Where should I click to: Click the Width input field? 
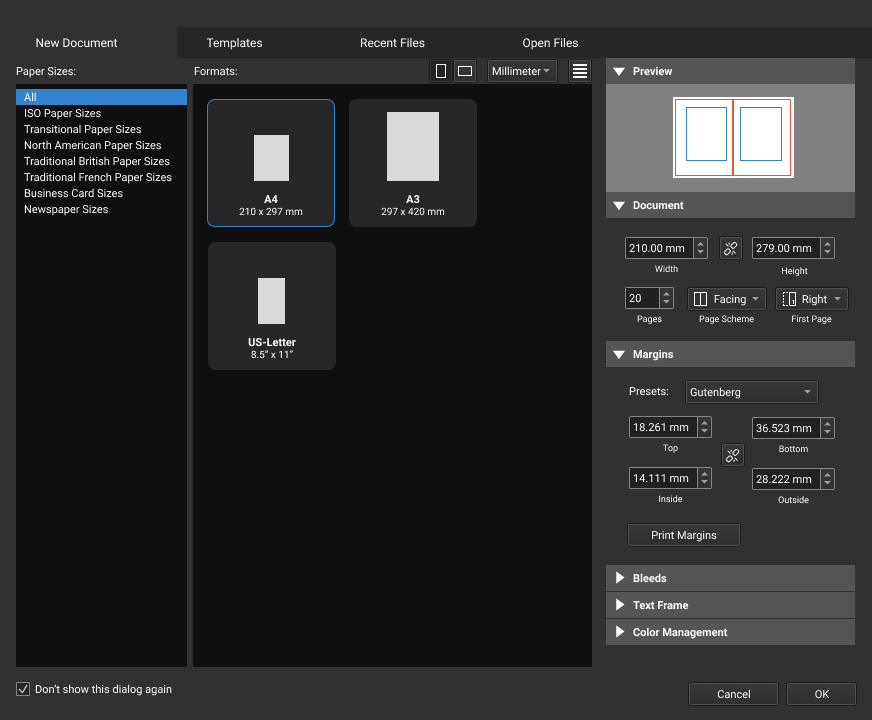[657, 248]
